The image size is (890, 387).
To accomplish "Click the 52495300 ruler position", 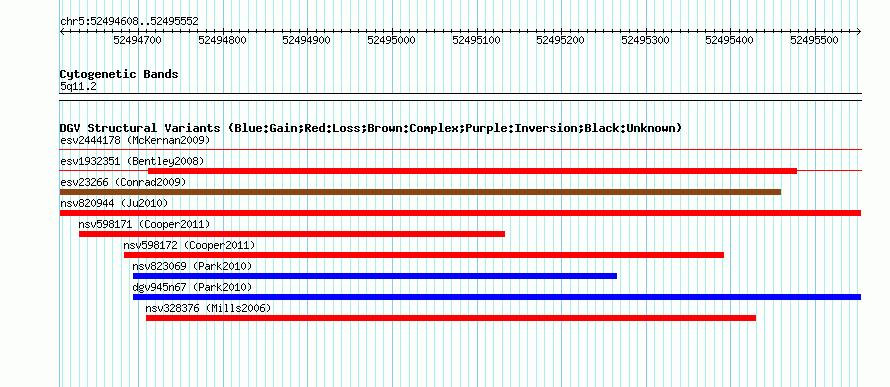I will coord(645,40).
